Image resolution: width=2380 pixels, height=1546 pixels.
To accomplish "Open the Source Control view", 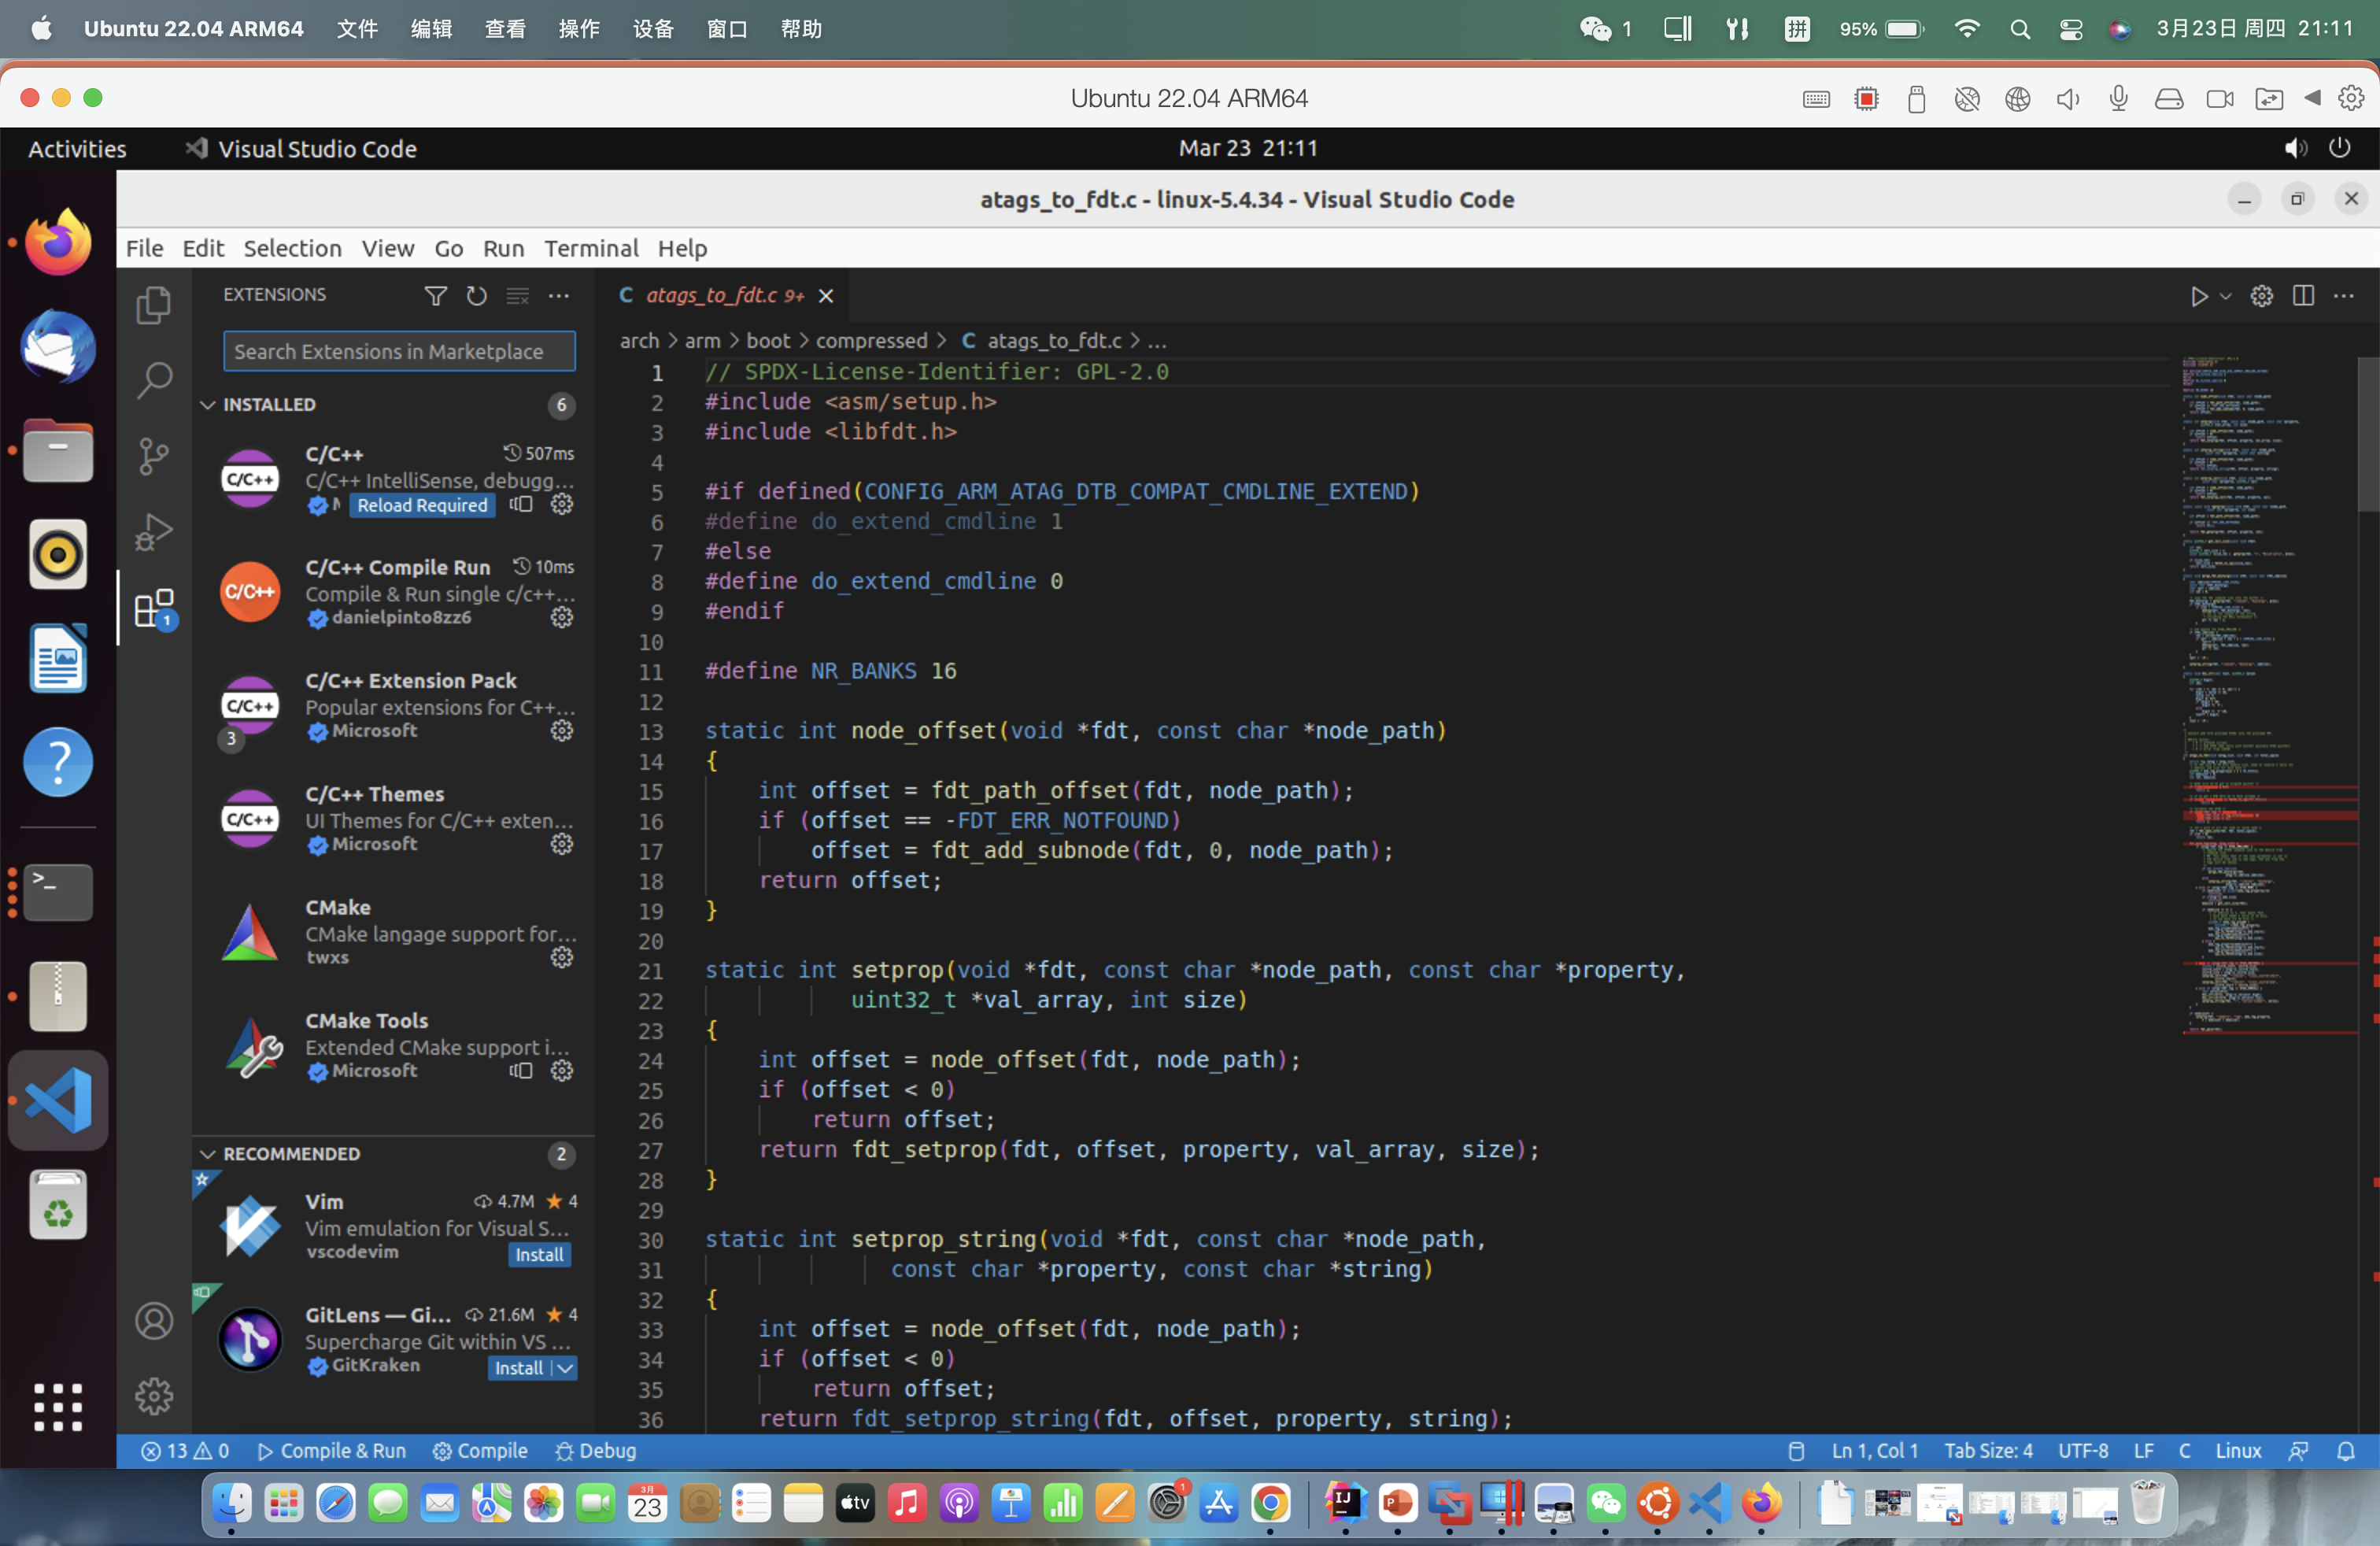I will point(153,456).
